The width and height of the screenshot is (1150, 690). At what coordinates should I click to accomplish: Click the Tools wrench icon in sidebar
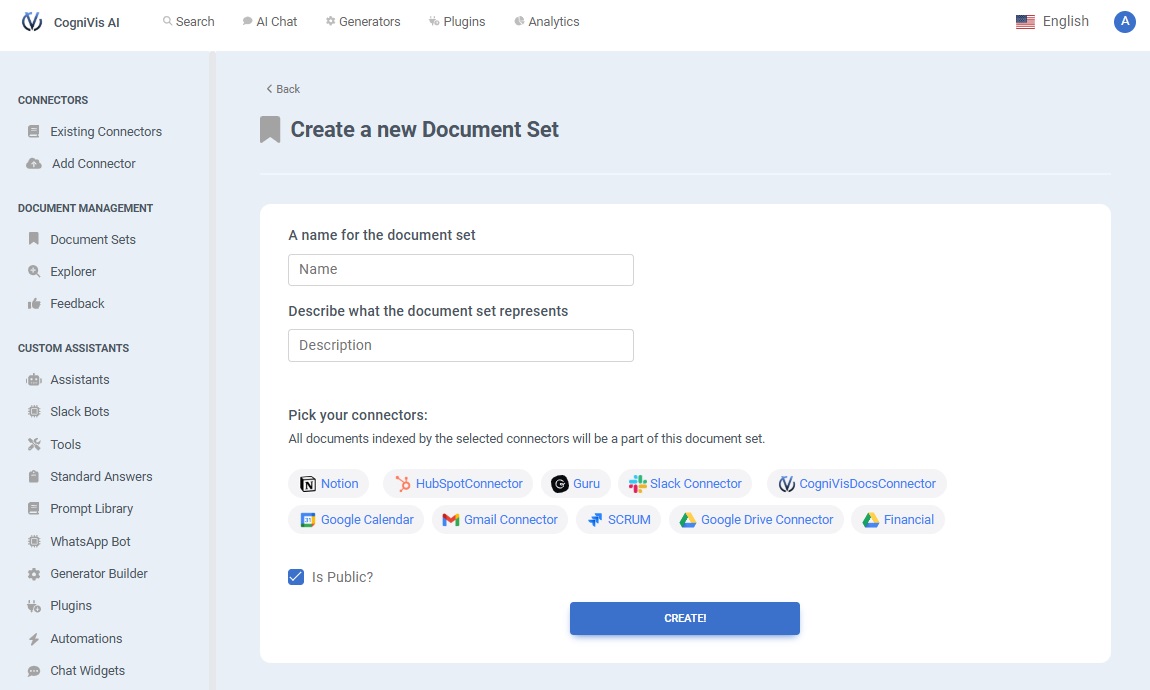34,444
